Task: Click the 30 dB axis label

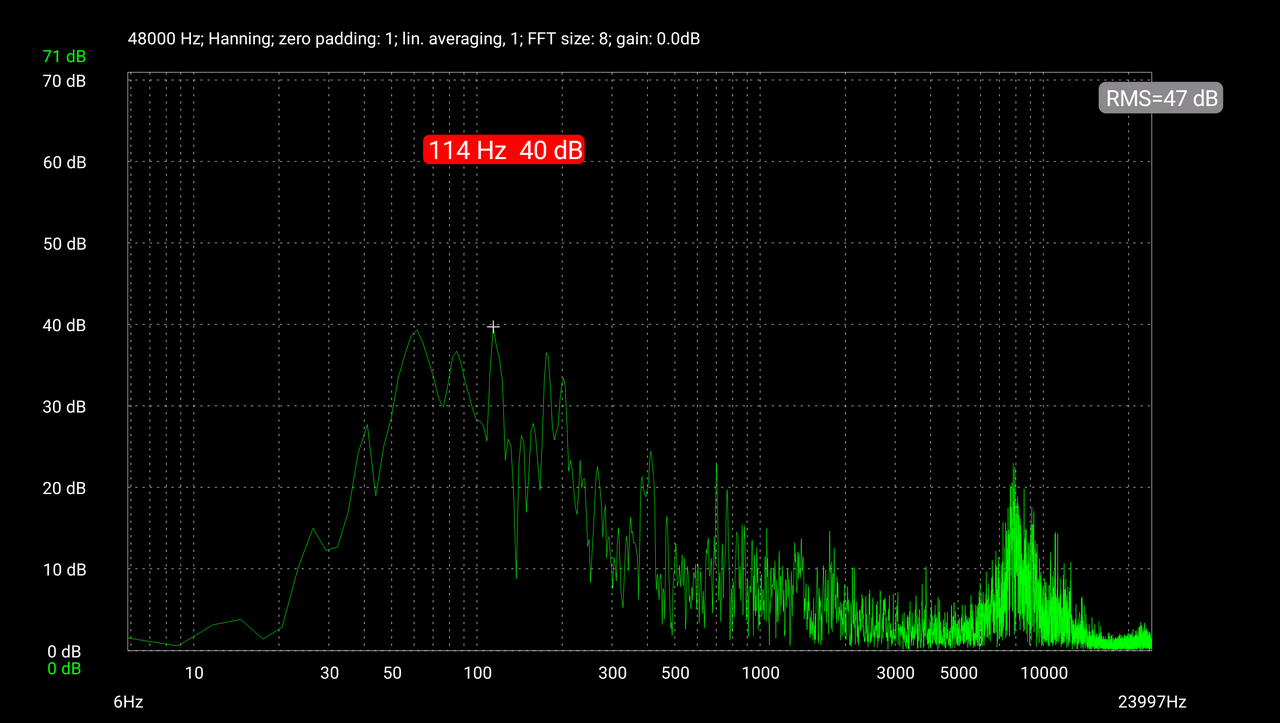Action: click(65, 407)
